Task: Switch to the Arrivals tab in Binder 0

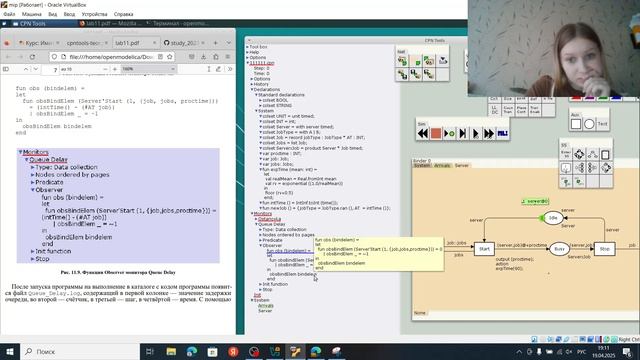Action: (442, 165)
